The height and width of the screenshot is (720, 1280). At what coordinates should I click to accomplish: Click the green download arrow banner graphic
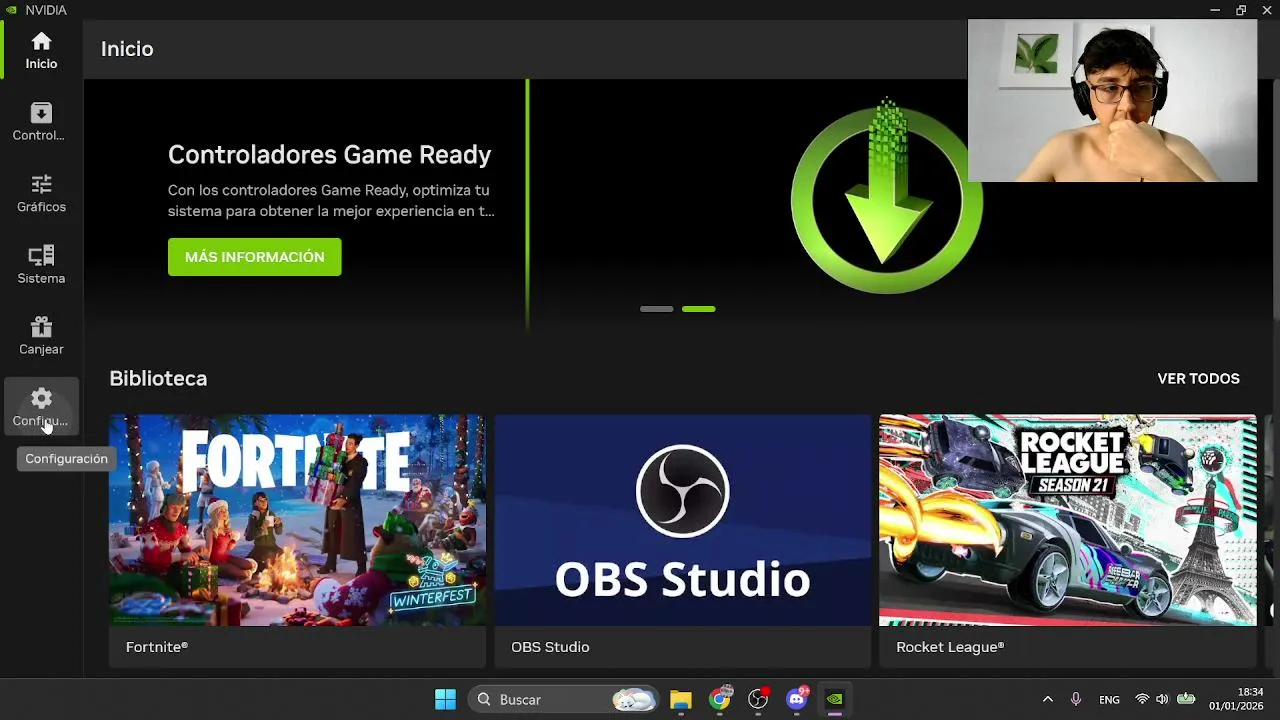(x=886, y=196)
